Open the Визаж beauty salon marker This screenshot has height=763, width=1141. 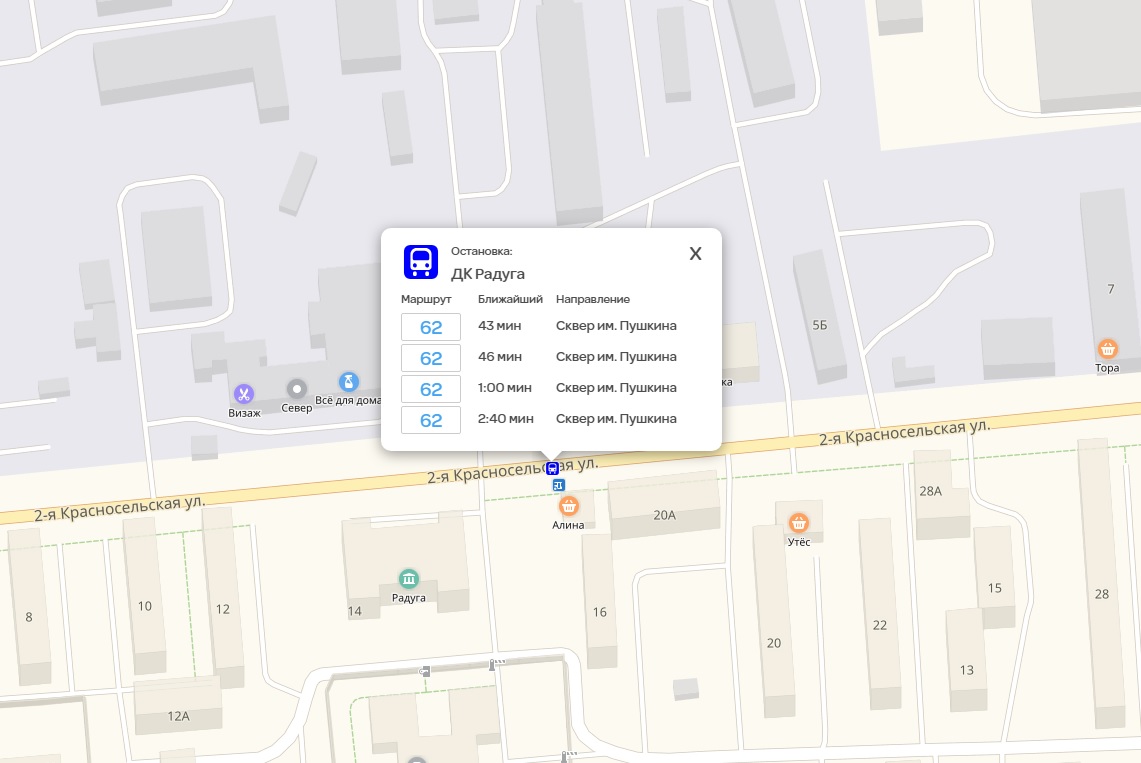(x=244, y=394)
